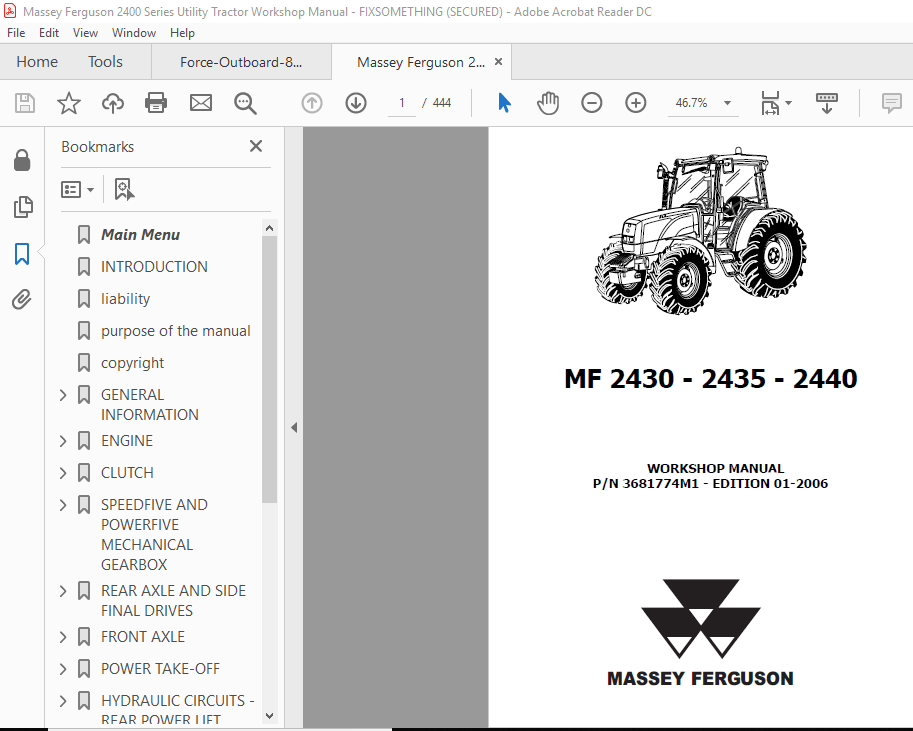Close the Bookmarks panel
Viewport: 913px width, 731px height.
(256, 146)
